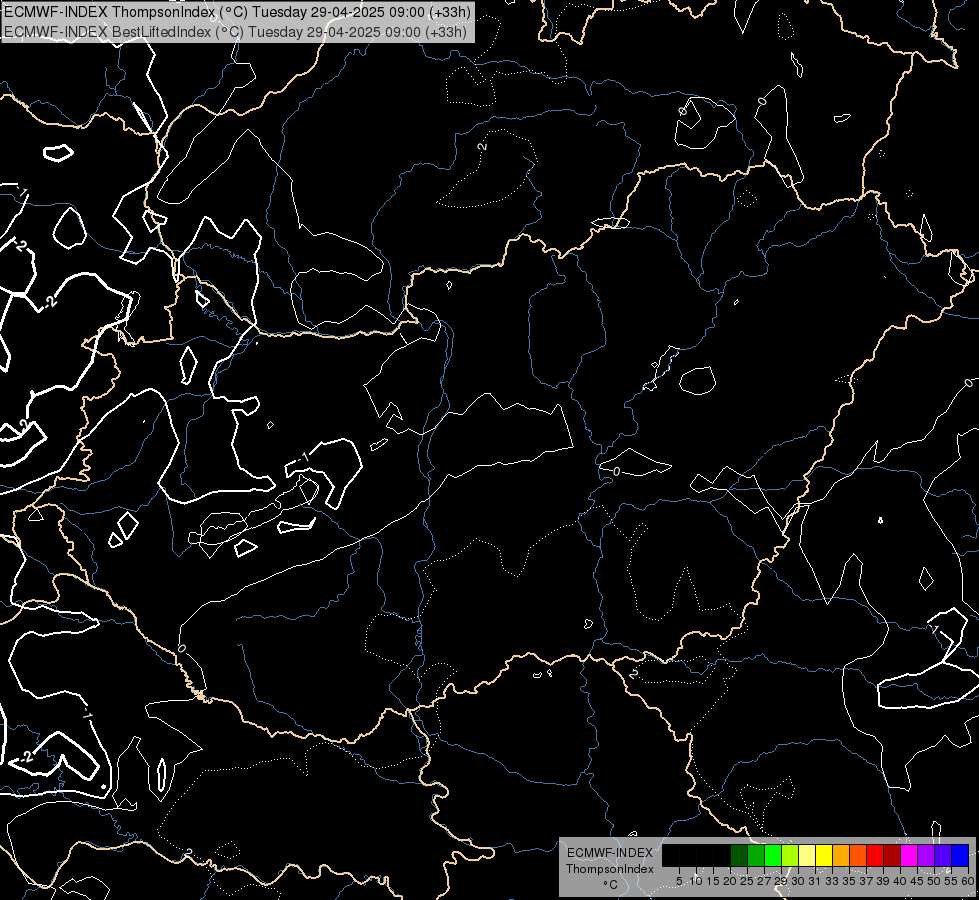Click the legend scale value 40
979x900 pixels.
click(900, 881)
